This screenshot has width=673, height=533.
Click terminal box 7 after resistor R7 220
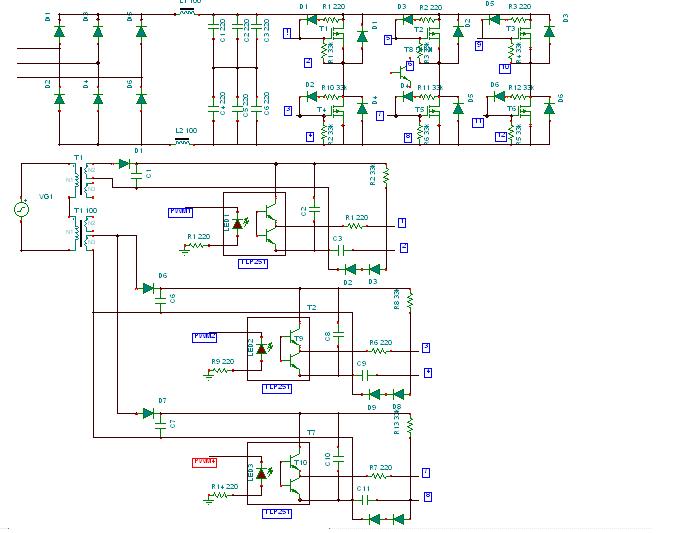pyautogui.click(x=426, y=473)
